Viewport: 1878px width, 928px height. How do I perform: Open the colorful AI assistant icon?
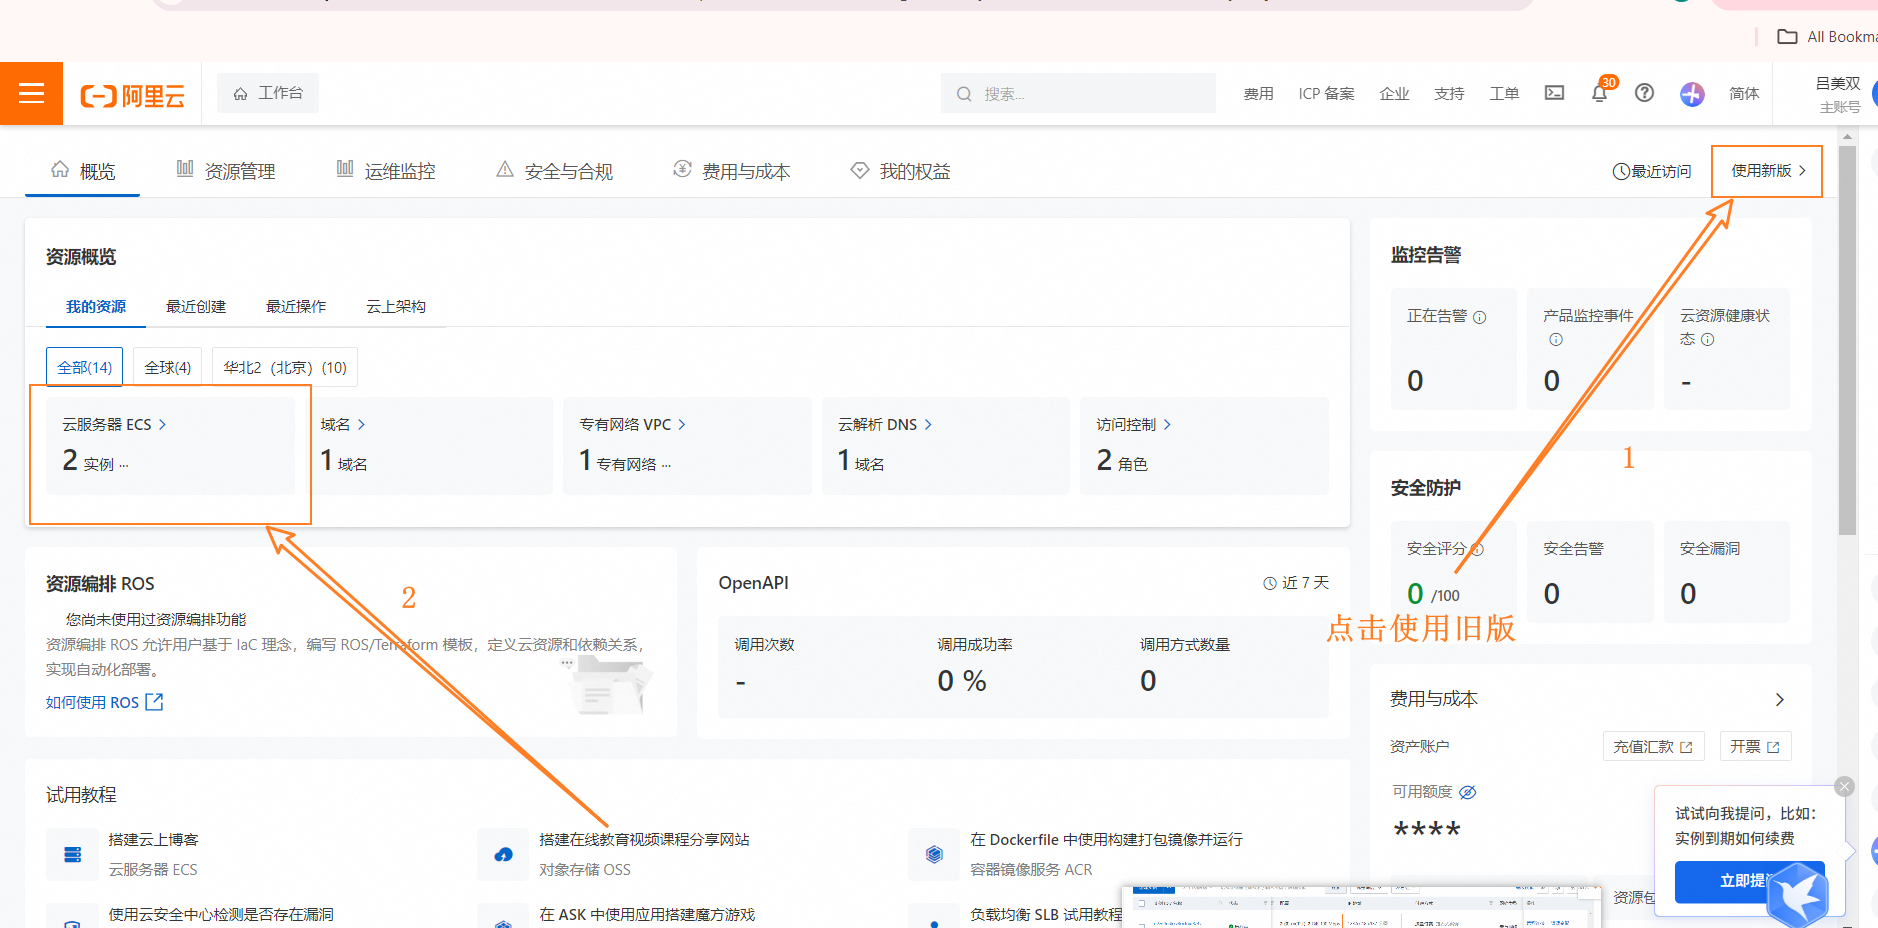(1692, 94)
